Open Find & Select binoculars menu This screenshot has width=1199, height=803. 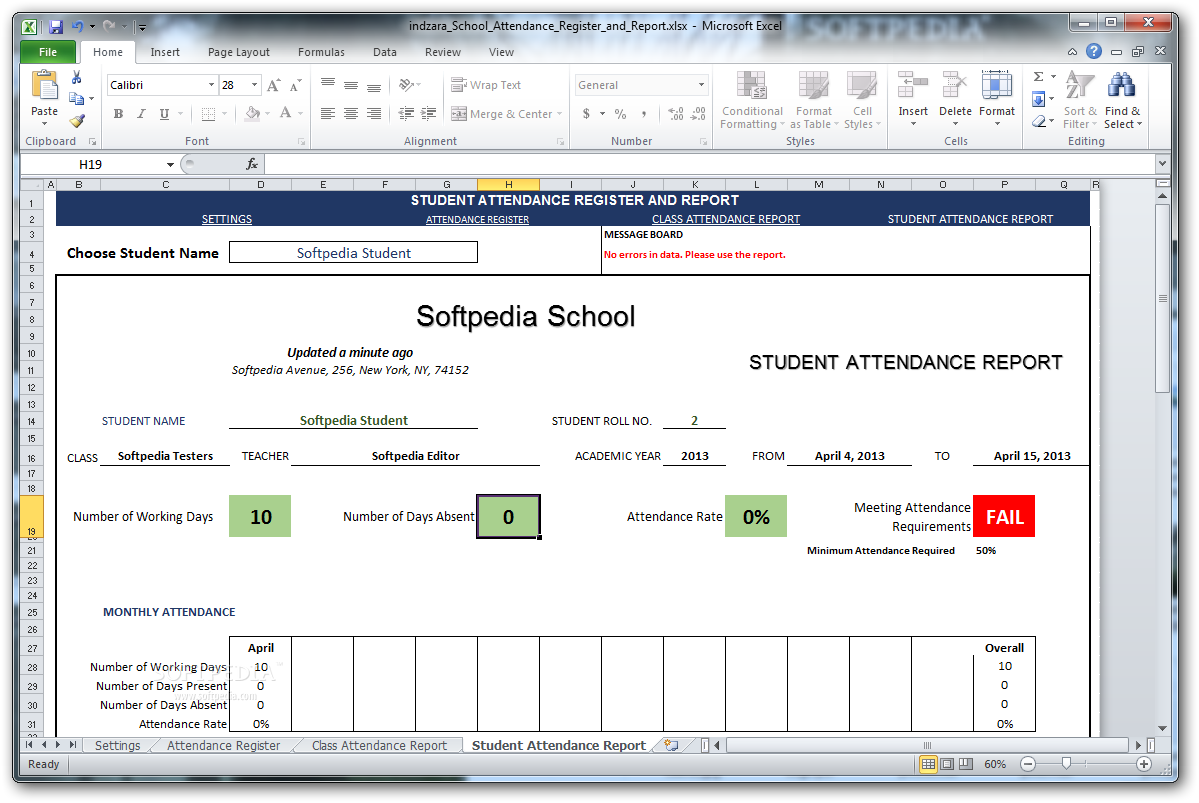click(1123, 100)
